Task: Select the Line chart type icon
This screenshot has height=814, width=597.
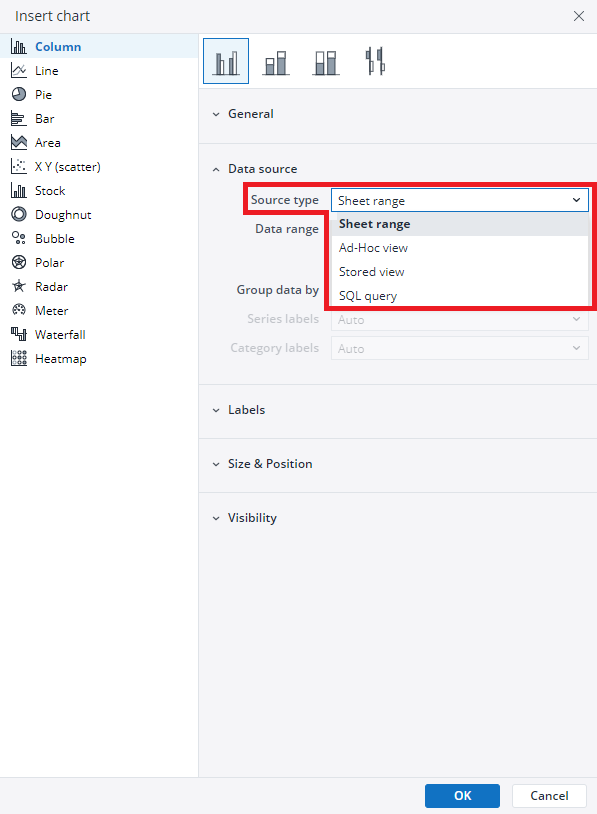Action: tap(19, 71)
